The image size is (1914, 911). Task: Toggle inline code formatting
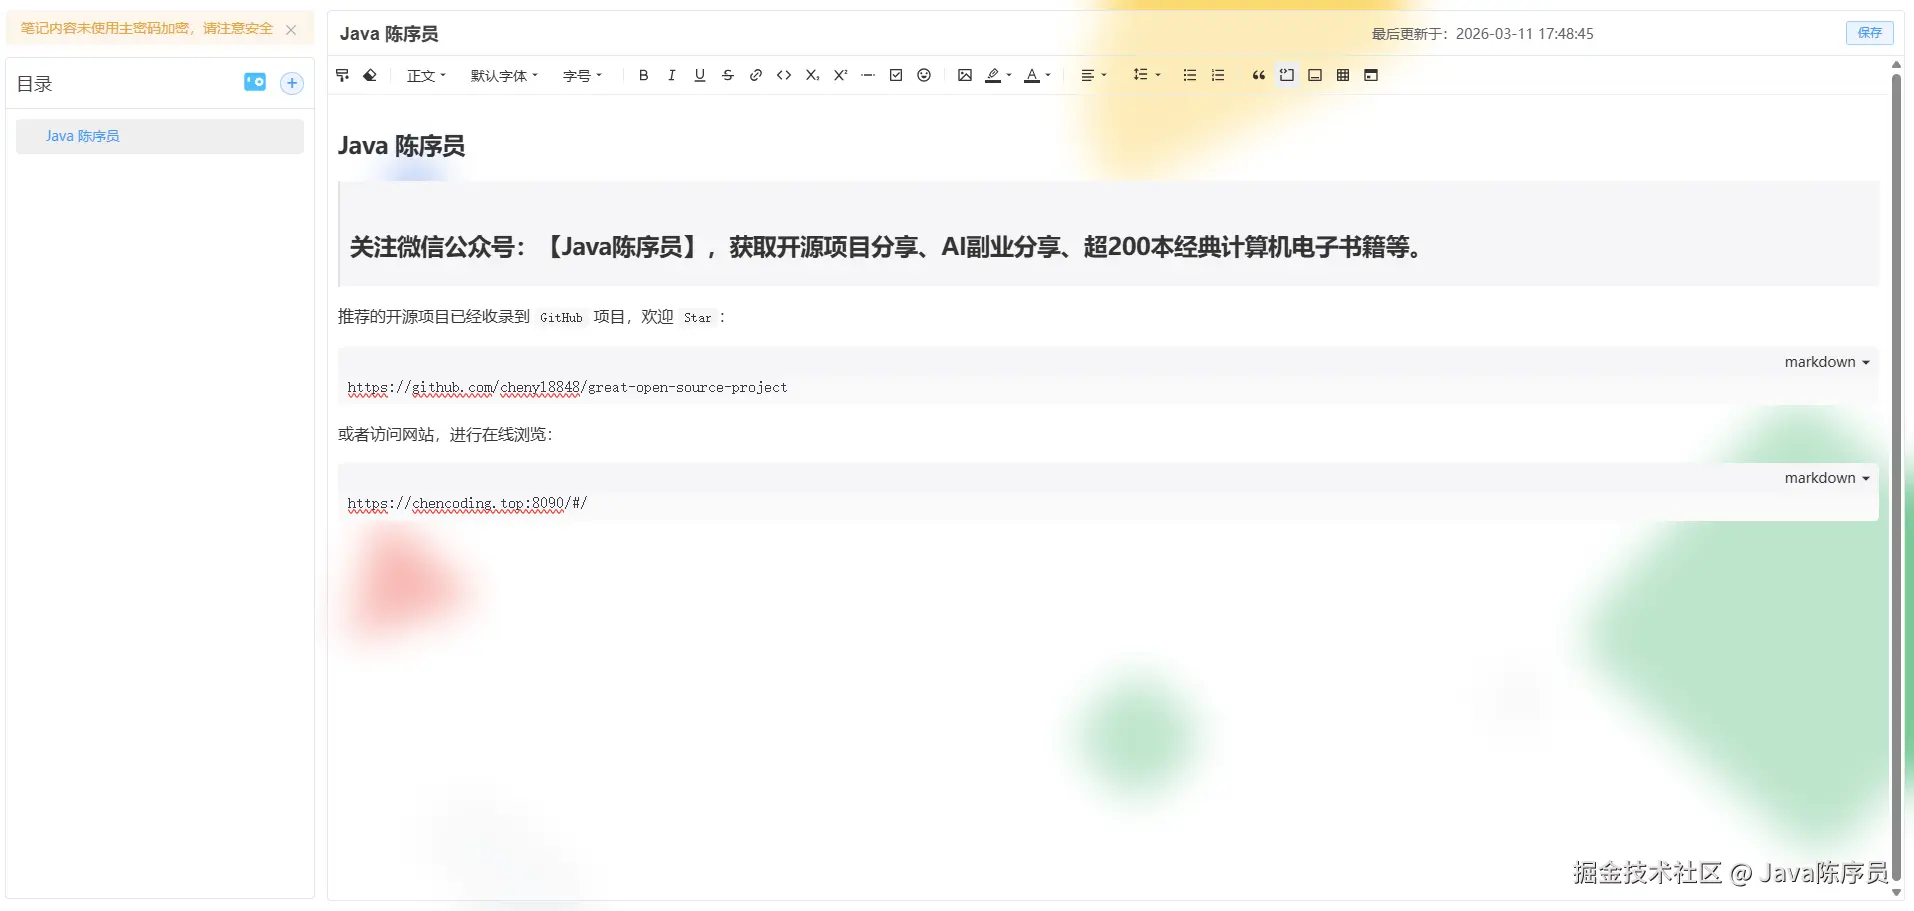(x=784, y=75)
